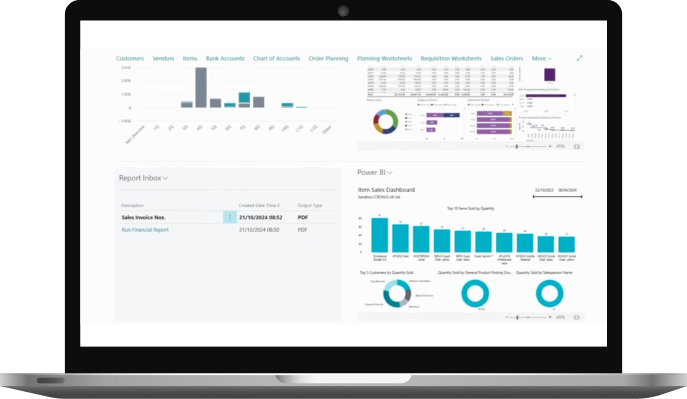
Task: Click the zoom slider handle in upper Power BI report
Action: click(x=517, y=146)
